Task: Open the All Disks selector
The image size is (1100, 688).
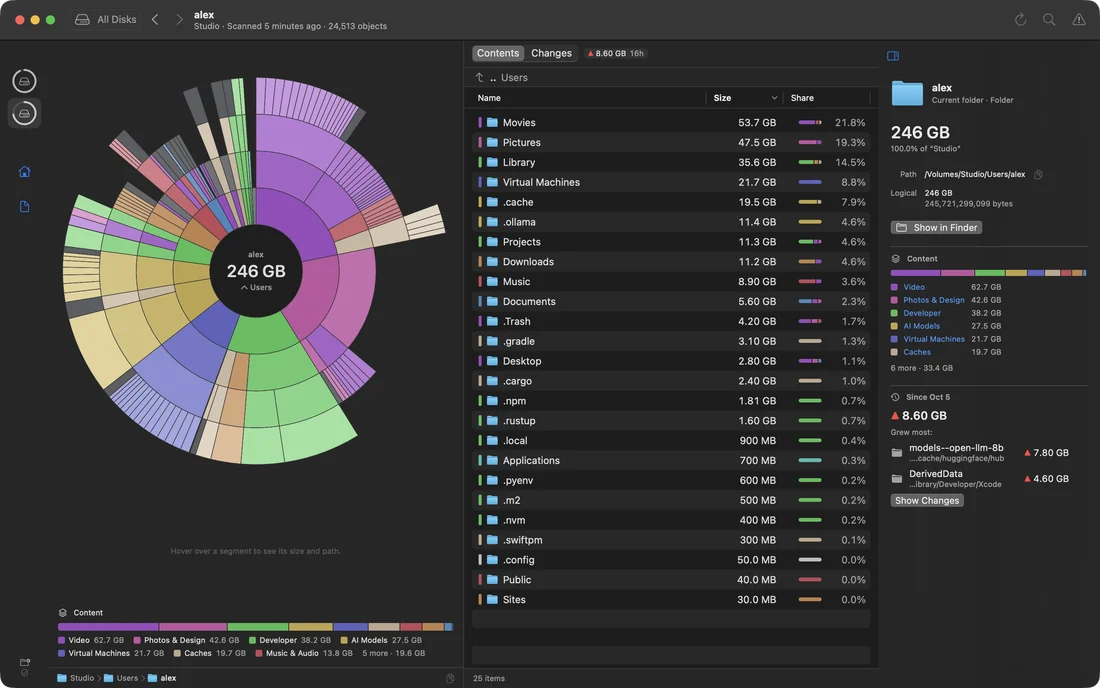Action: pyautogui.click(x=105, y=20)
